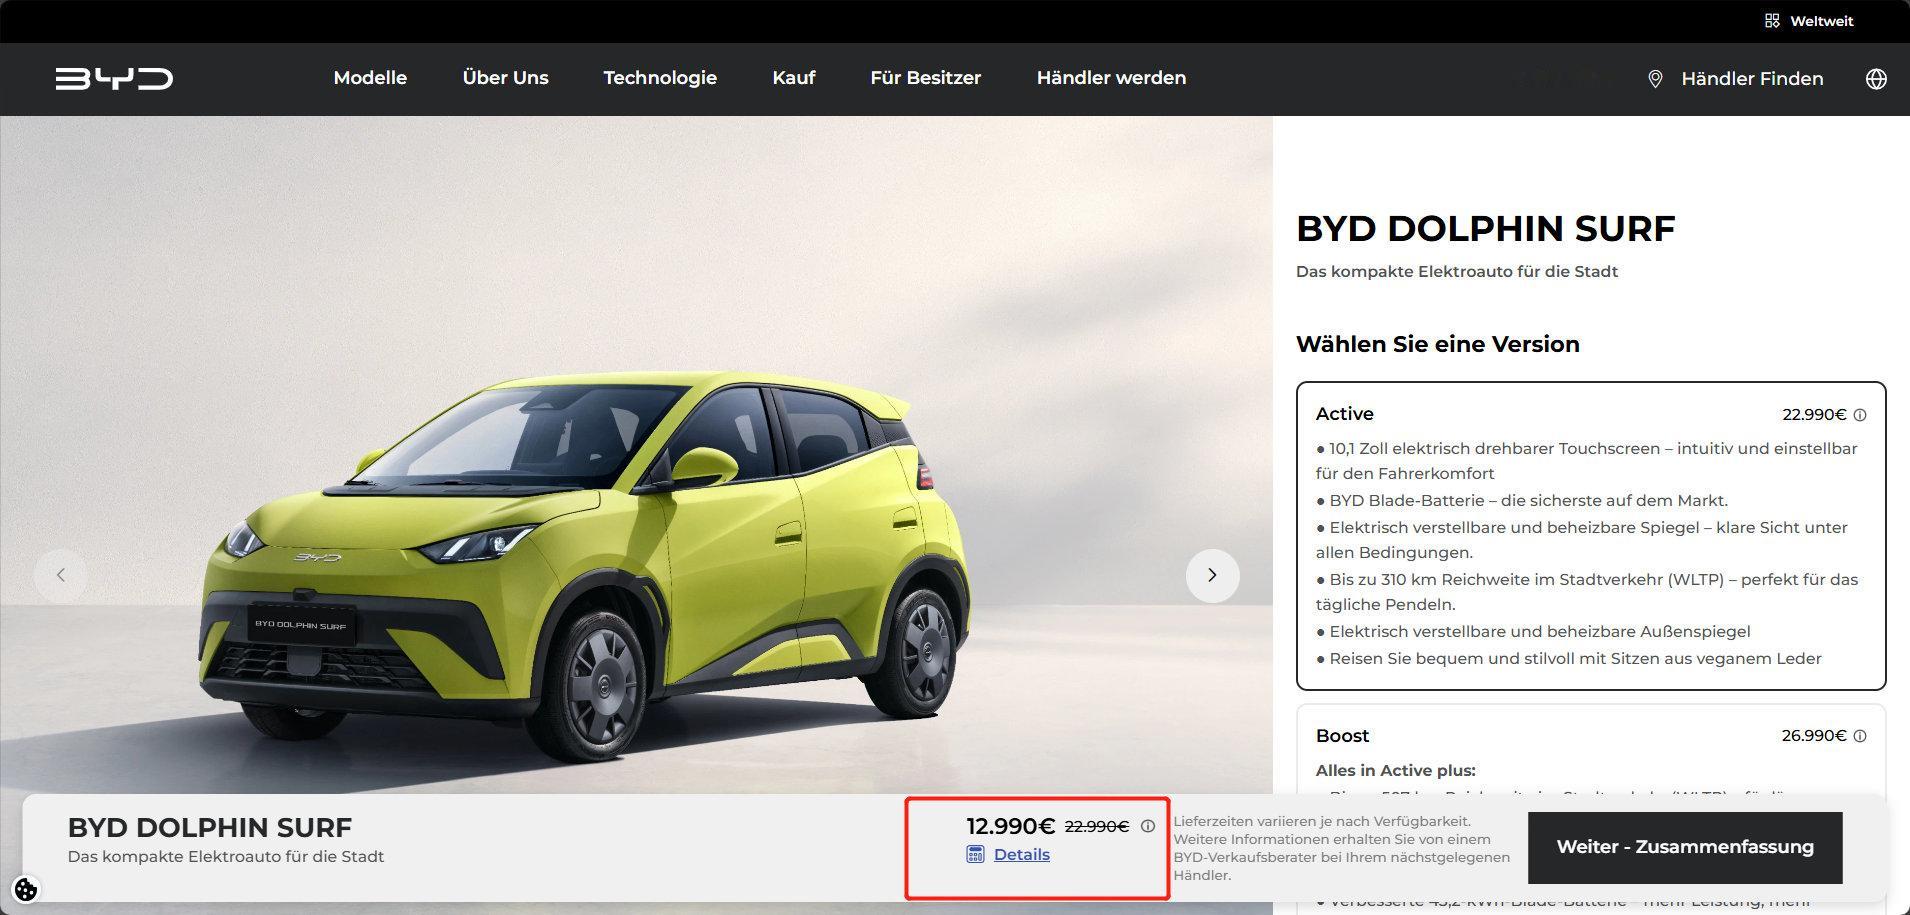Open cookie settings via the cookie icon
The height and width of the screenshot is (915, 1910).
[x=26, y=889]
